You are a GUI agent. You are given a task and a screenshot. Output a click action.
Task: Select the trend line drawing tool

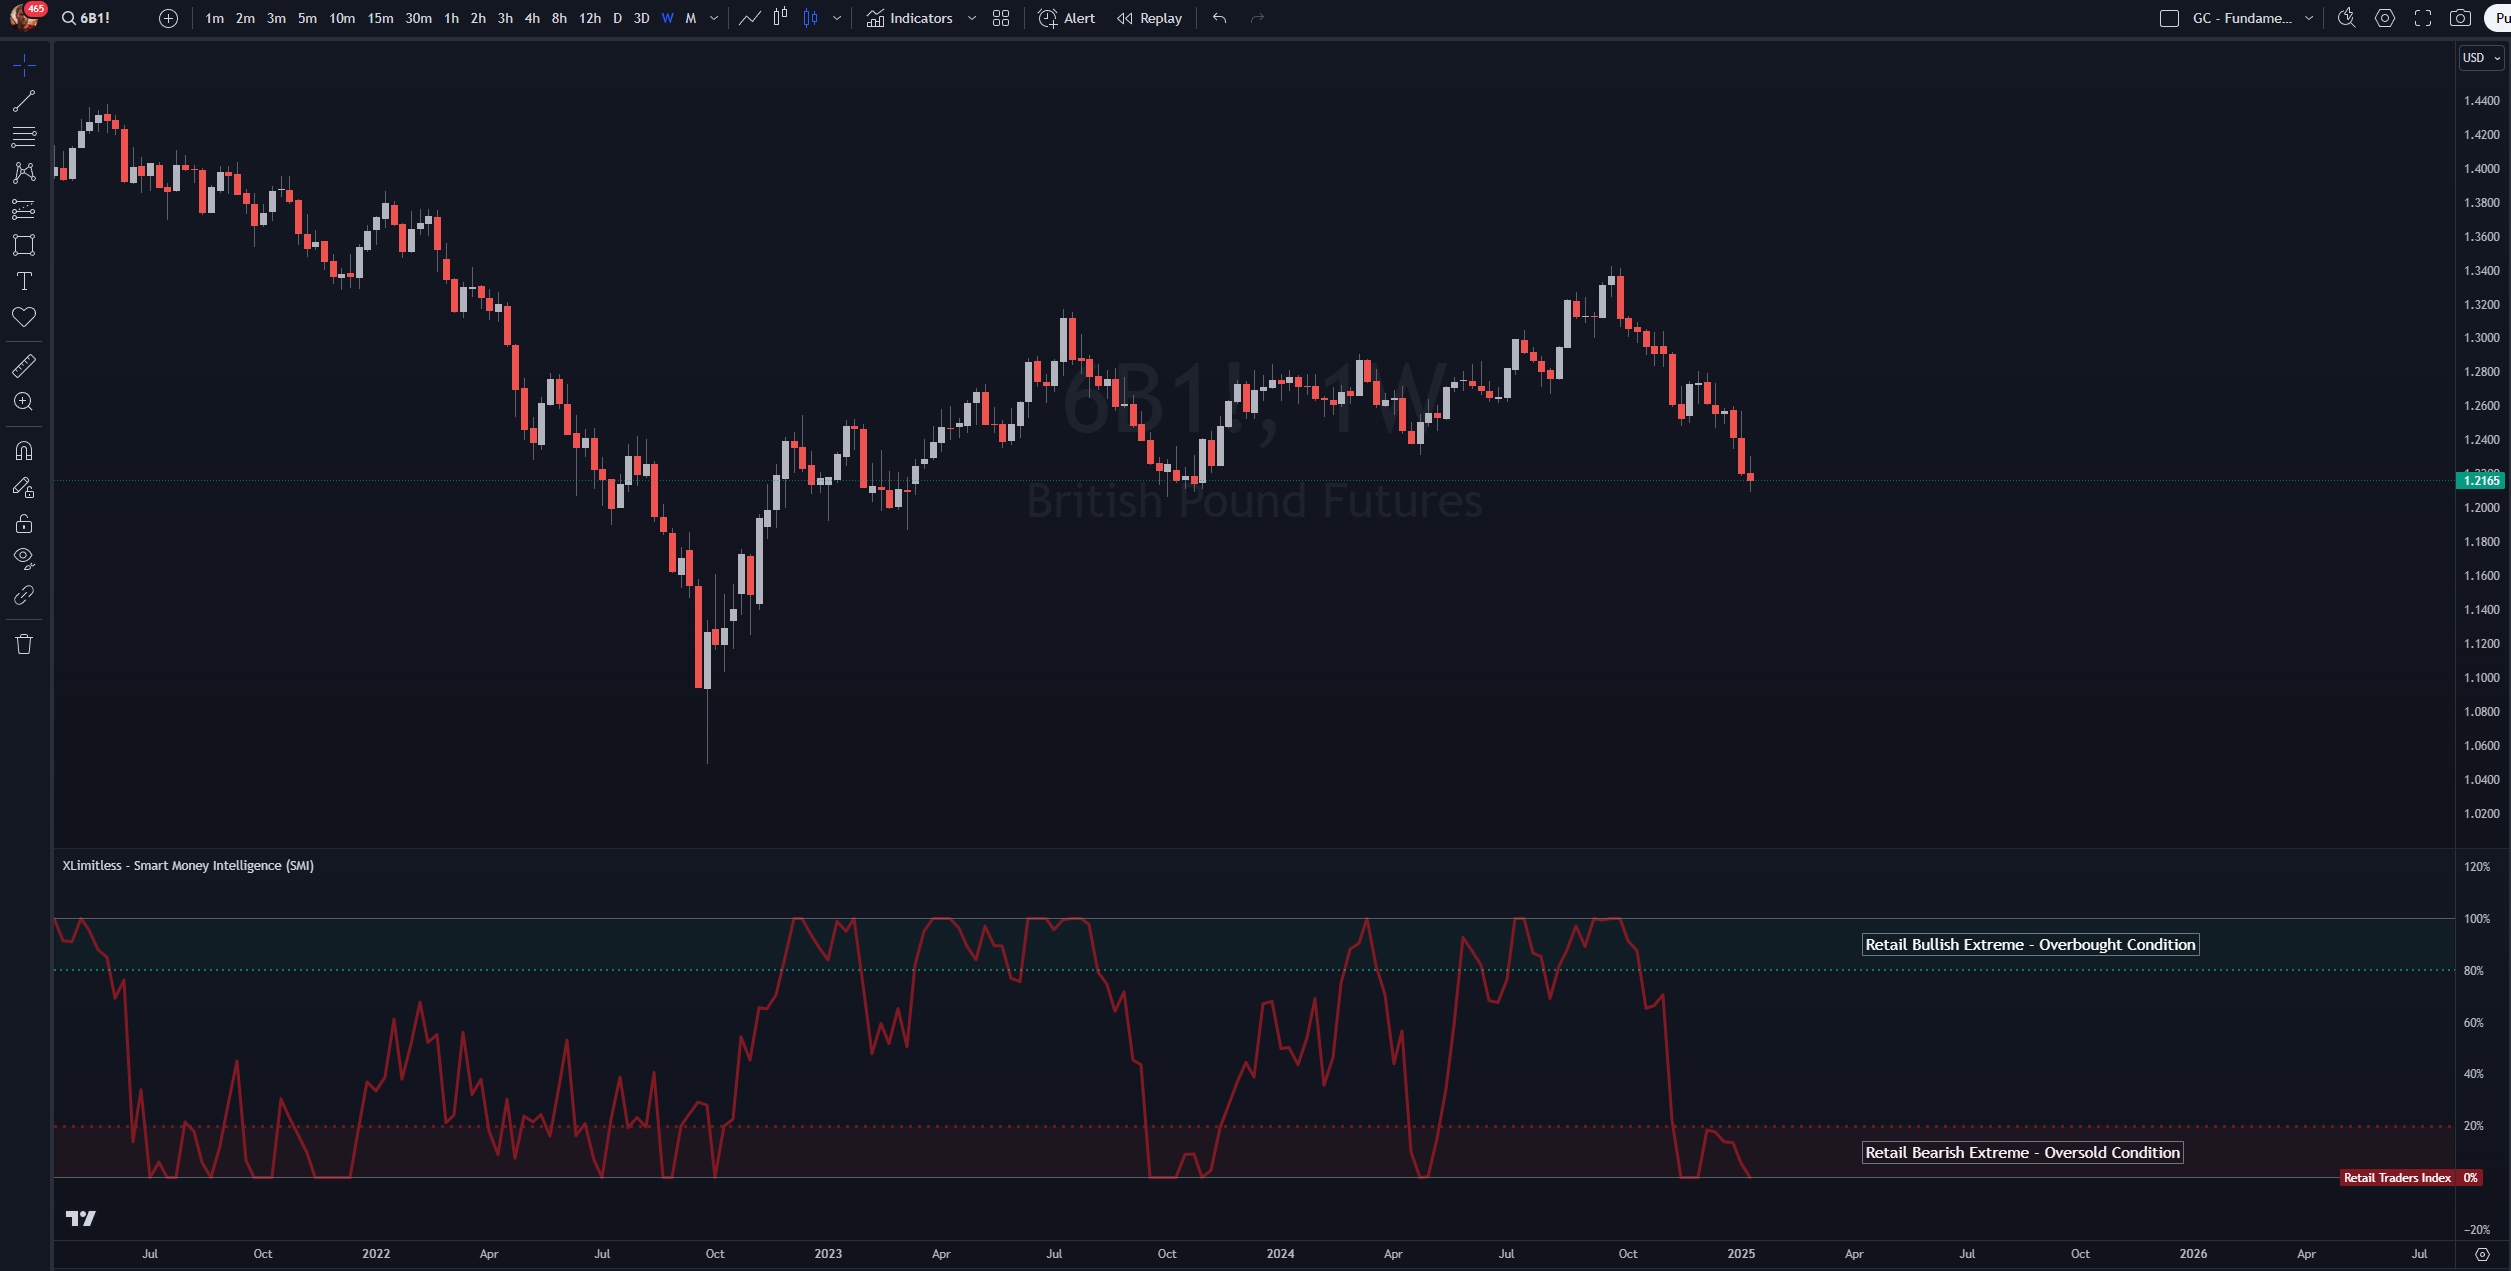pyautogui.click(x=24, y=101)
